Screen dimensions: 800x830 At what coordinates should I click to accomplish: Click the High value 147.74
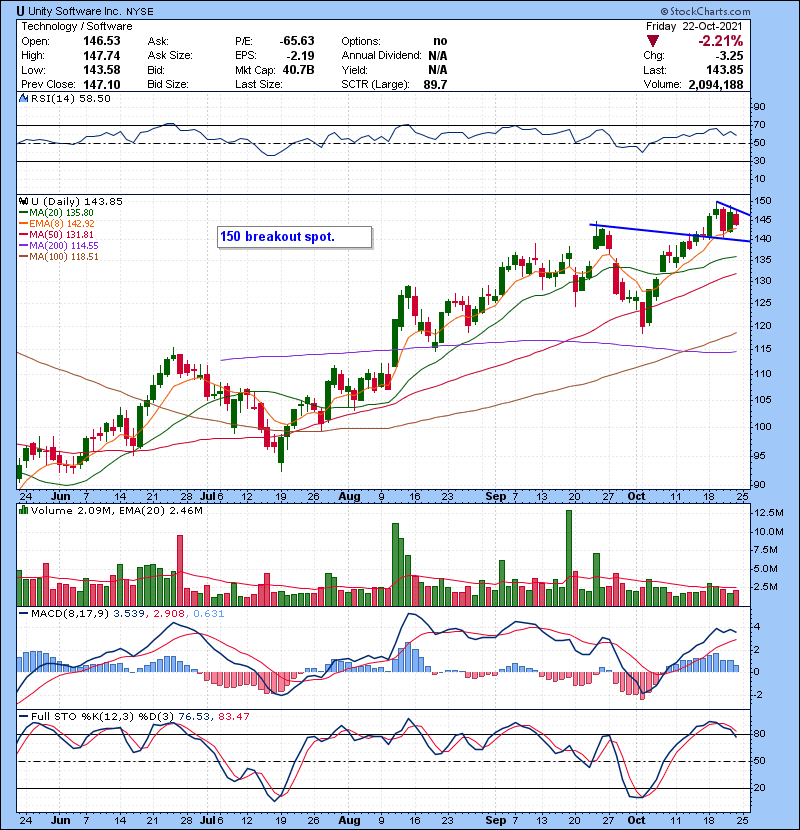coord(102,56)
